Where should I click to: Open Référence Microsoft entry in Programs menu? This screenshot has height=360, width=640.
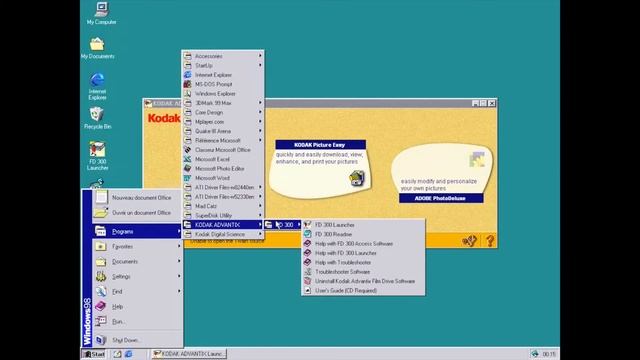(x=222, y=140)
